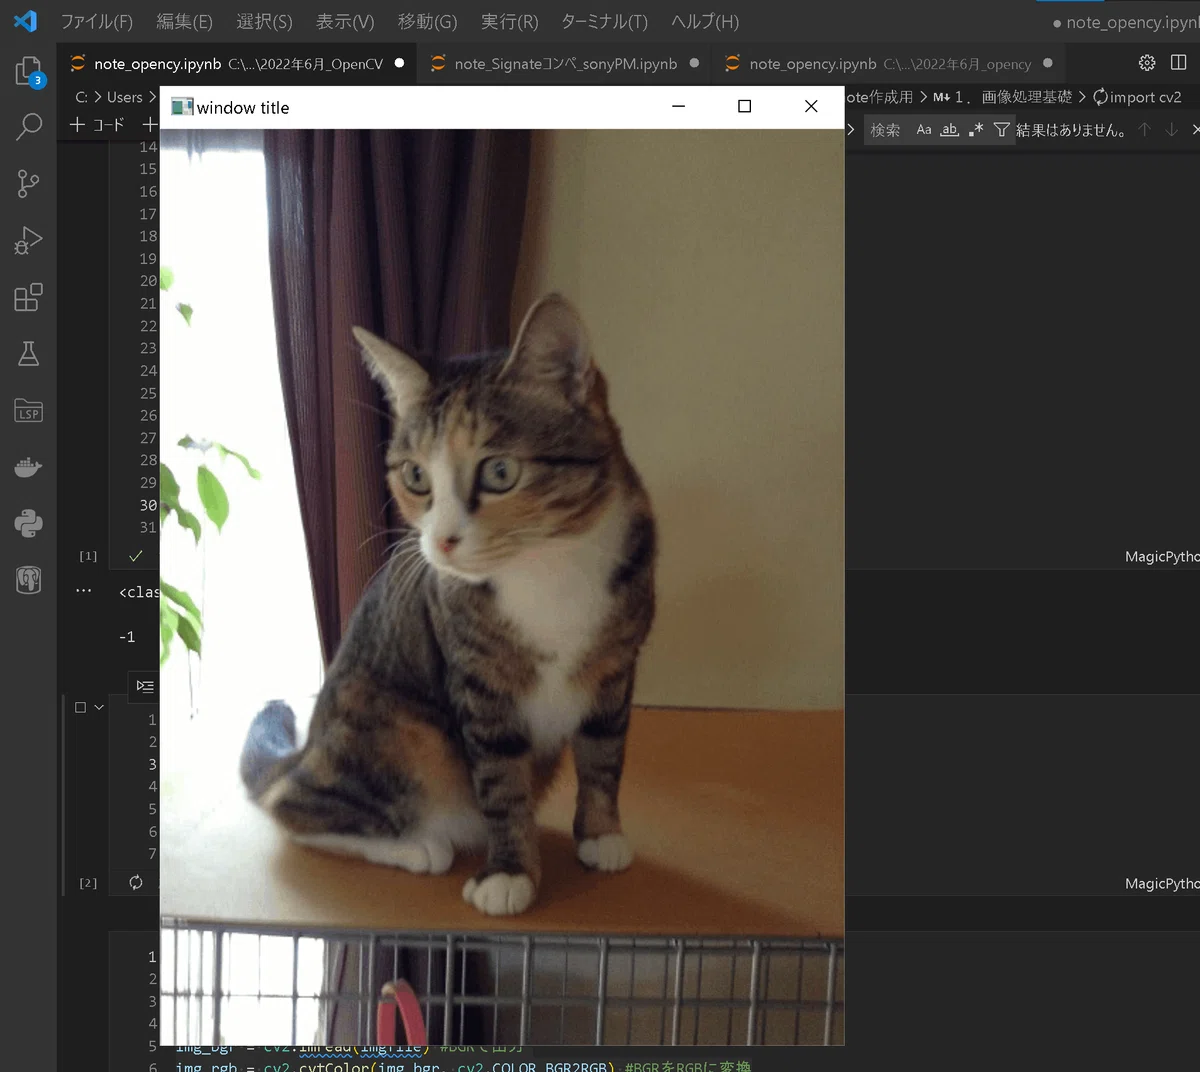Open the ファイル(F) menu
The width and height of the screenshot is (1200, 1072).
coord(97,21)
